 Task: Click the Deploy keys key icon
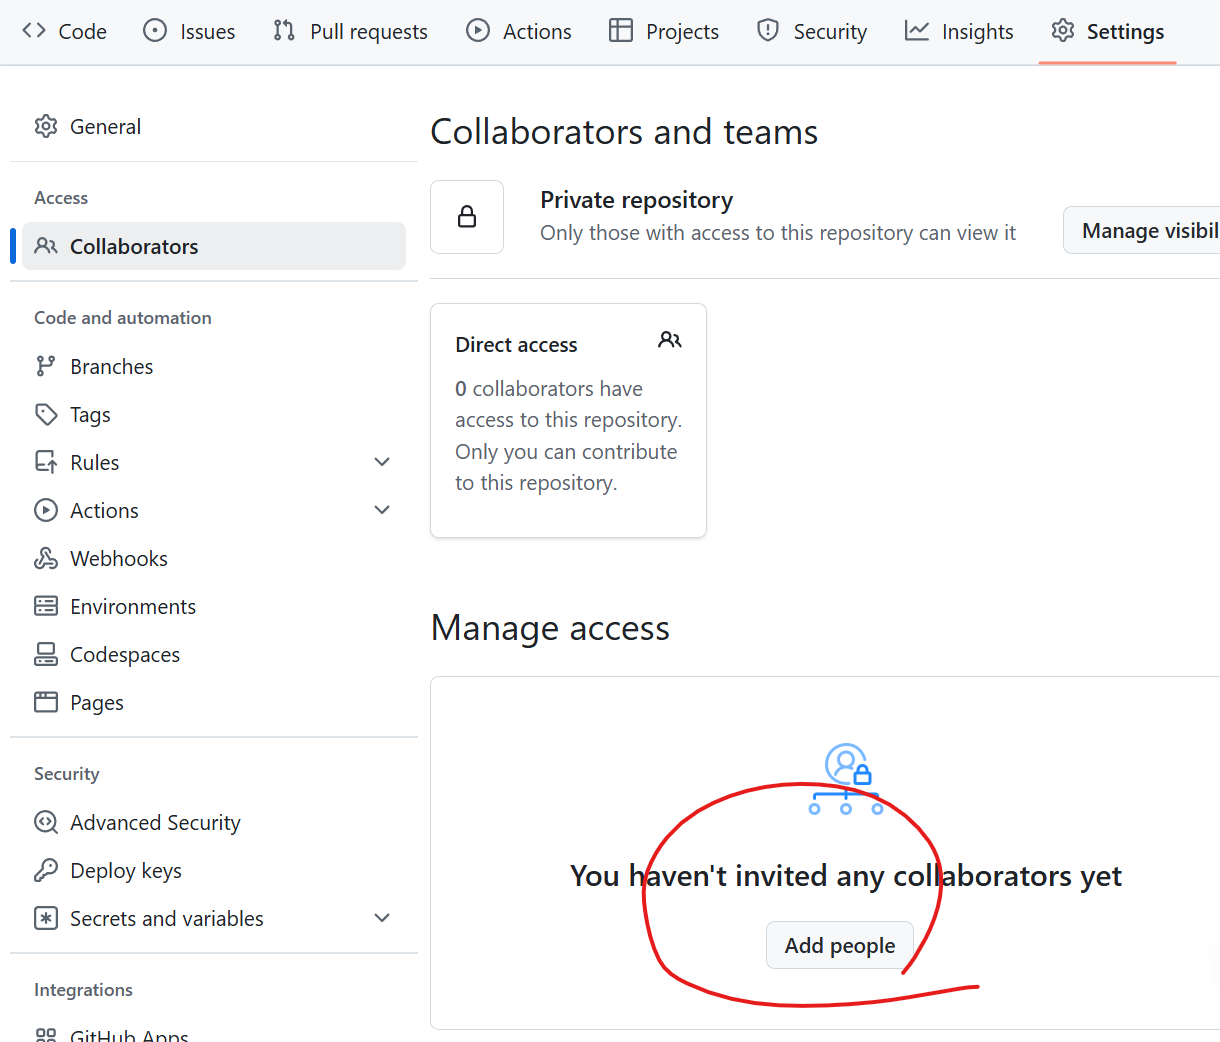[x=46, y=870]
